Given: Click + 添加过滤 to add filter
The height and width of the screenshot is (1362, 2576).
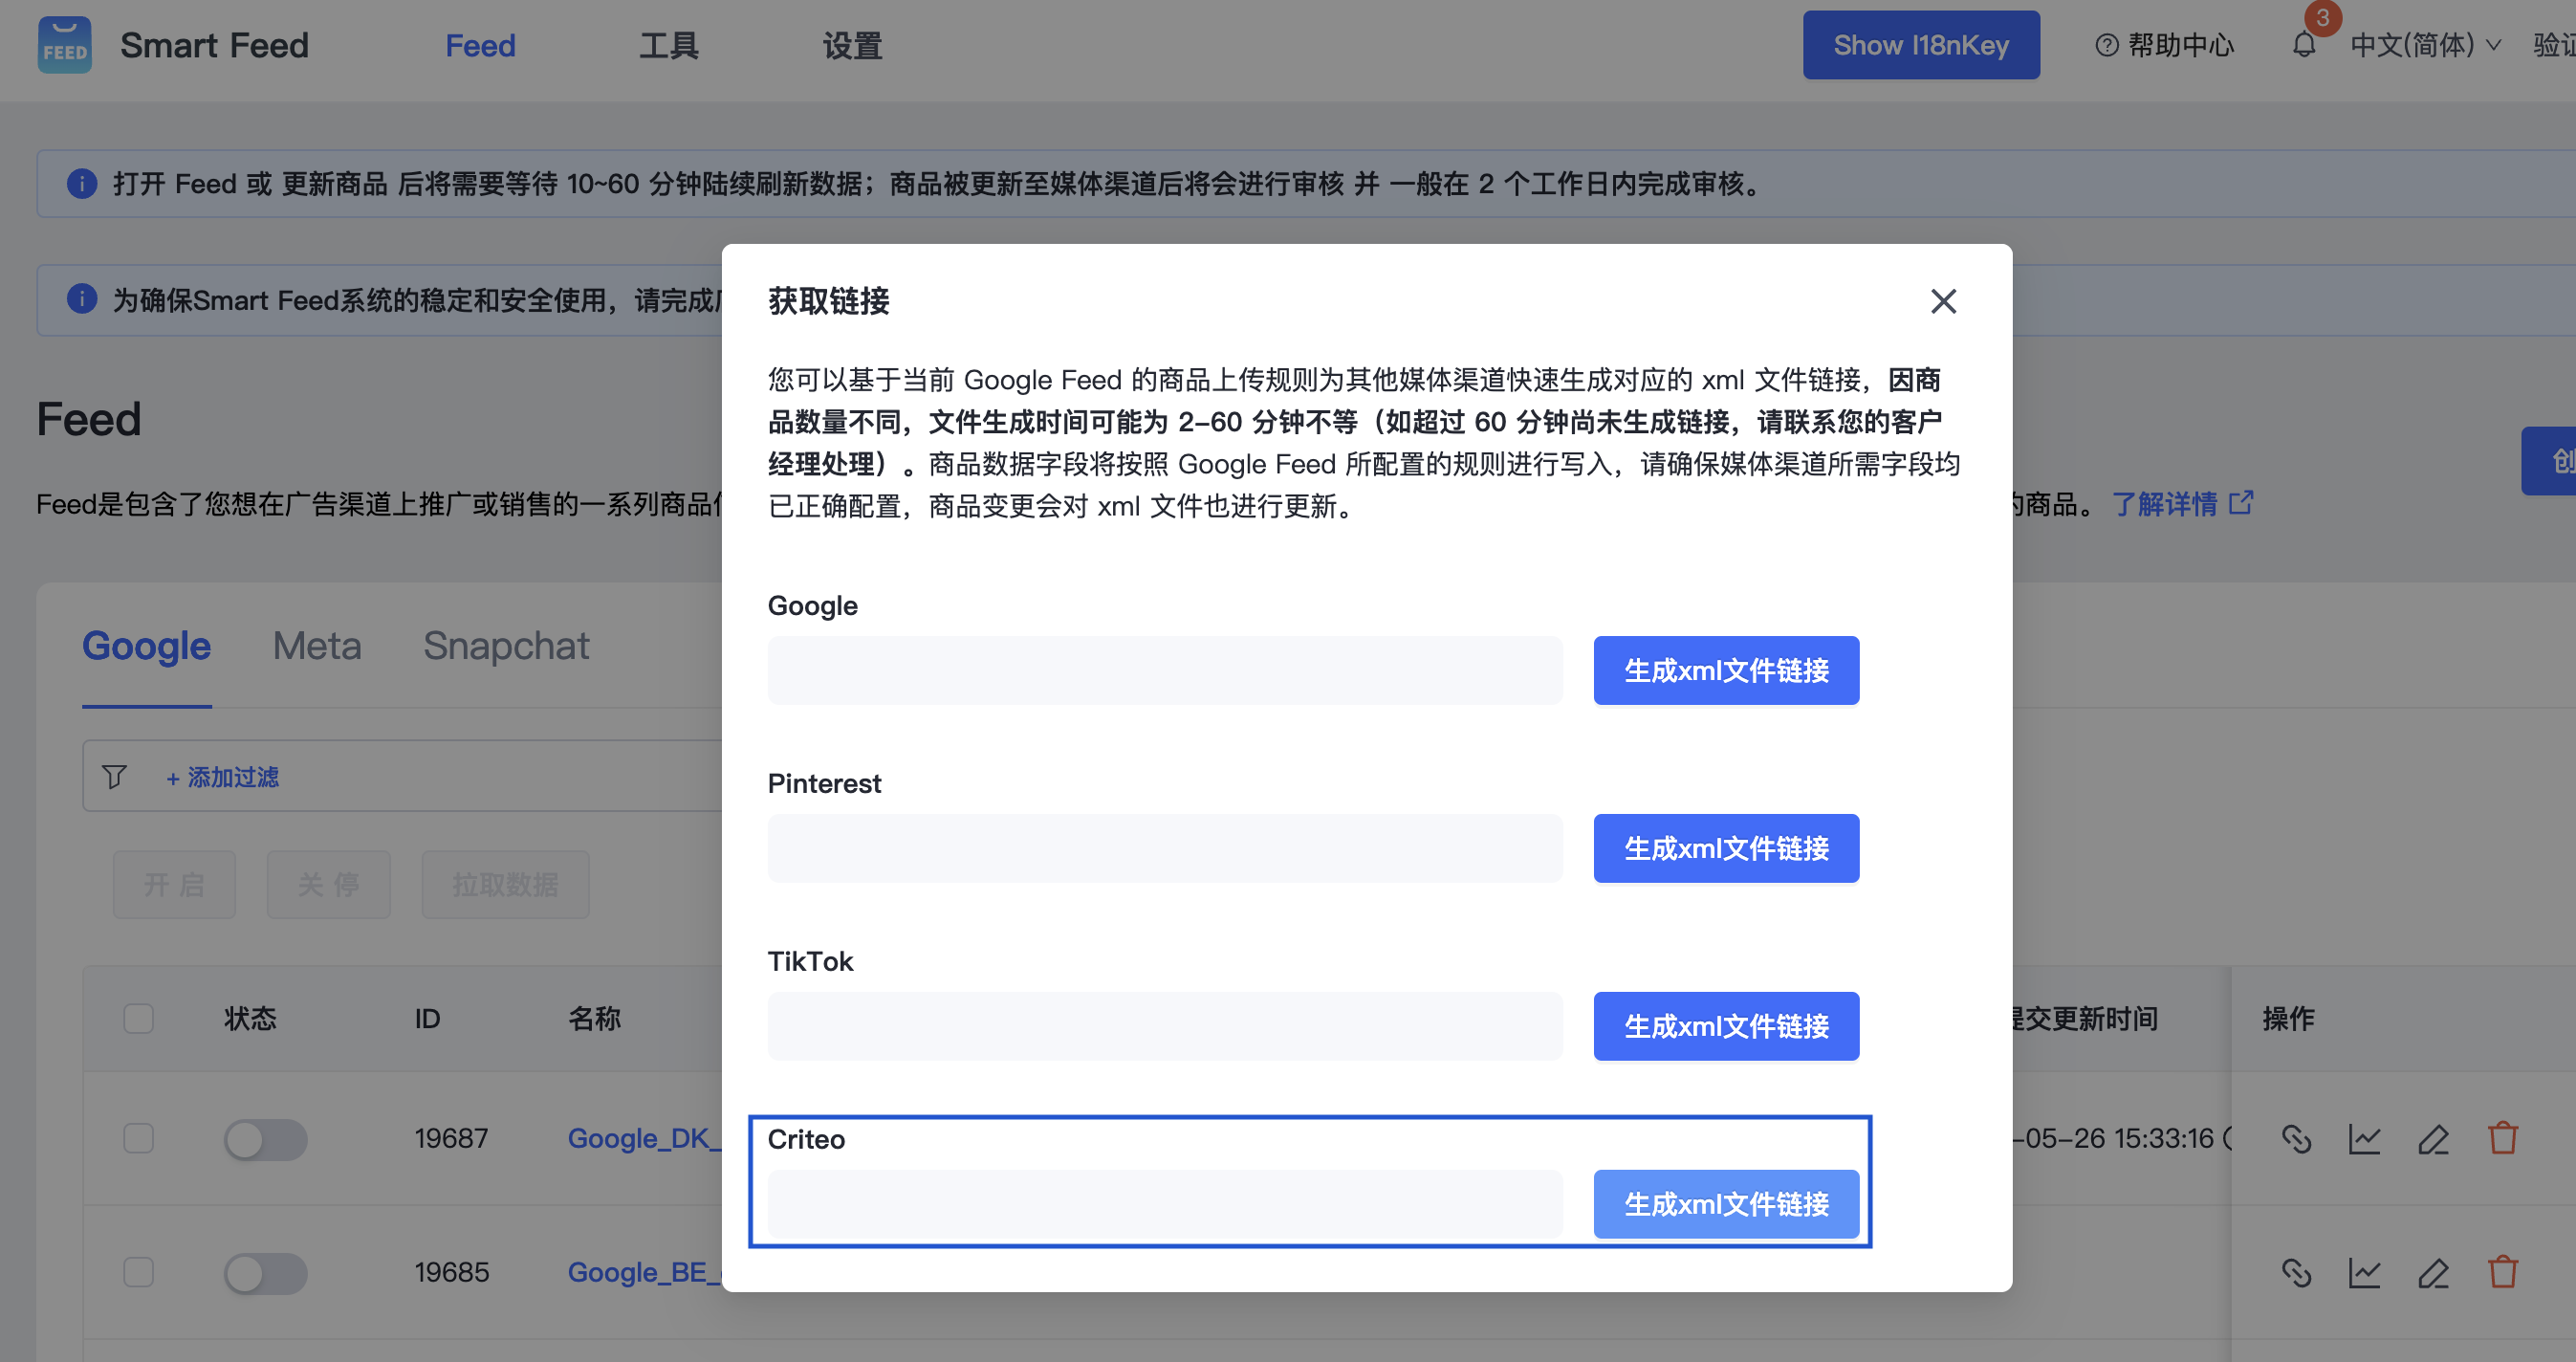Looking at the screenshot, I should pyautogui.click(x=222, y=777).
